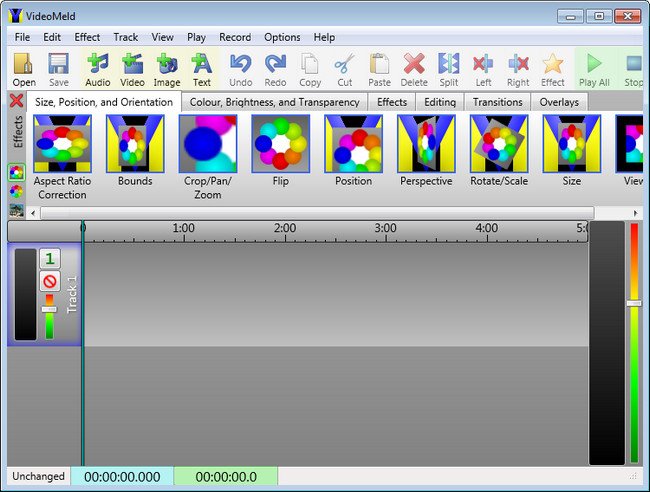
Task: Click the 1:00 mark on timeline ruler
Action: (x=184, y=228)
